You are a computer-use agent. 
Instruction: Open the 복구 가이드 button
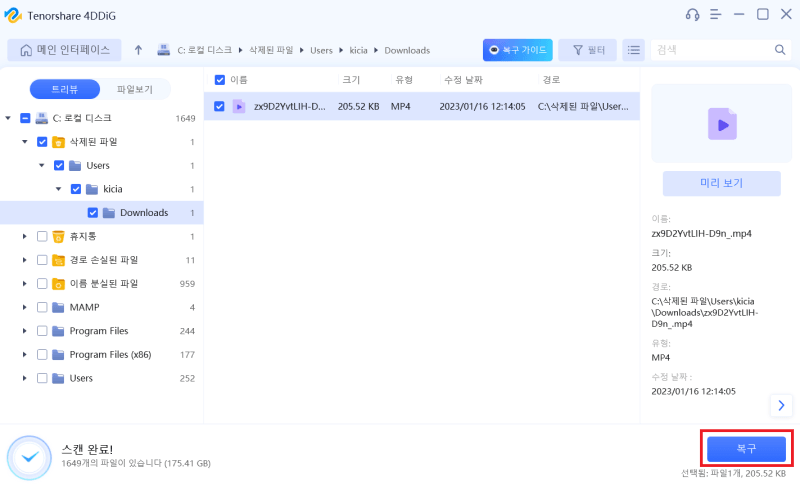click(x=517, y=50)
